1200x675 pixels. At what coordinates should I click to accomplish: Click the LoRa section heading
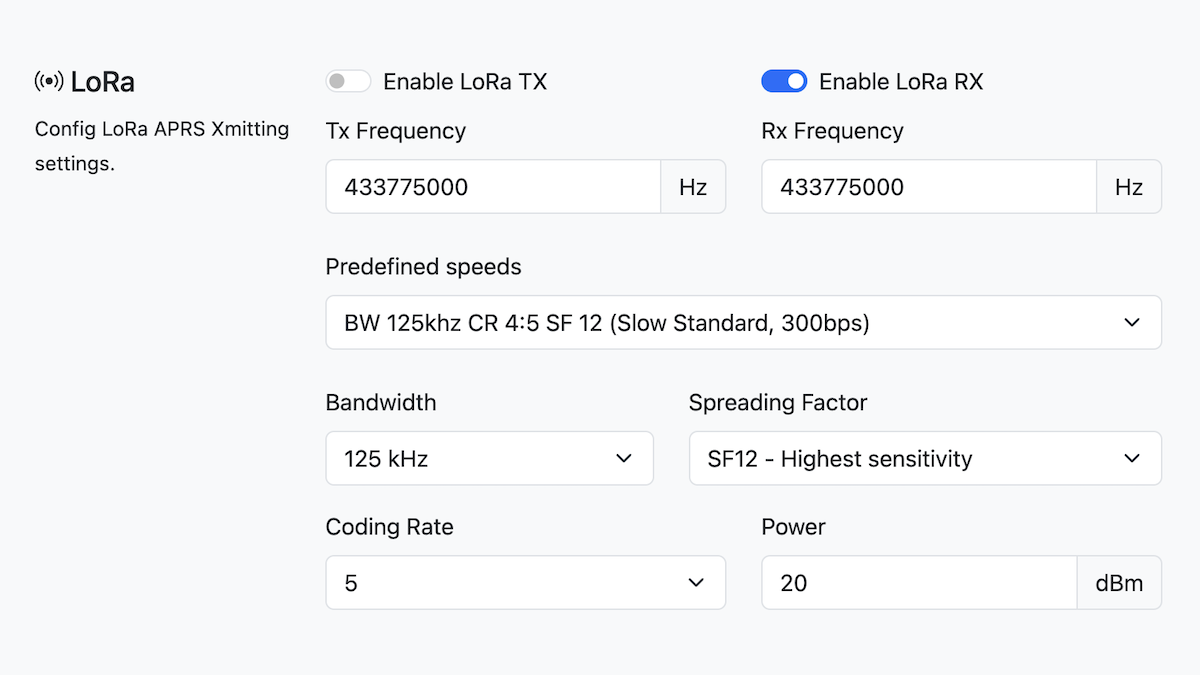pyautogui.click(x=102, y=82)
